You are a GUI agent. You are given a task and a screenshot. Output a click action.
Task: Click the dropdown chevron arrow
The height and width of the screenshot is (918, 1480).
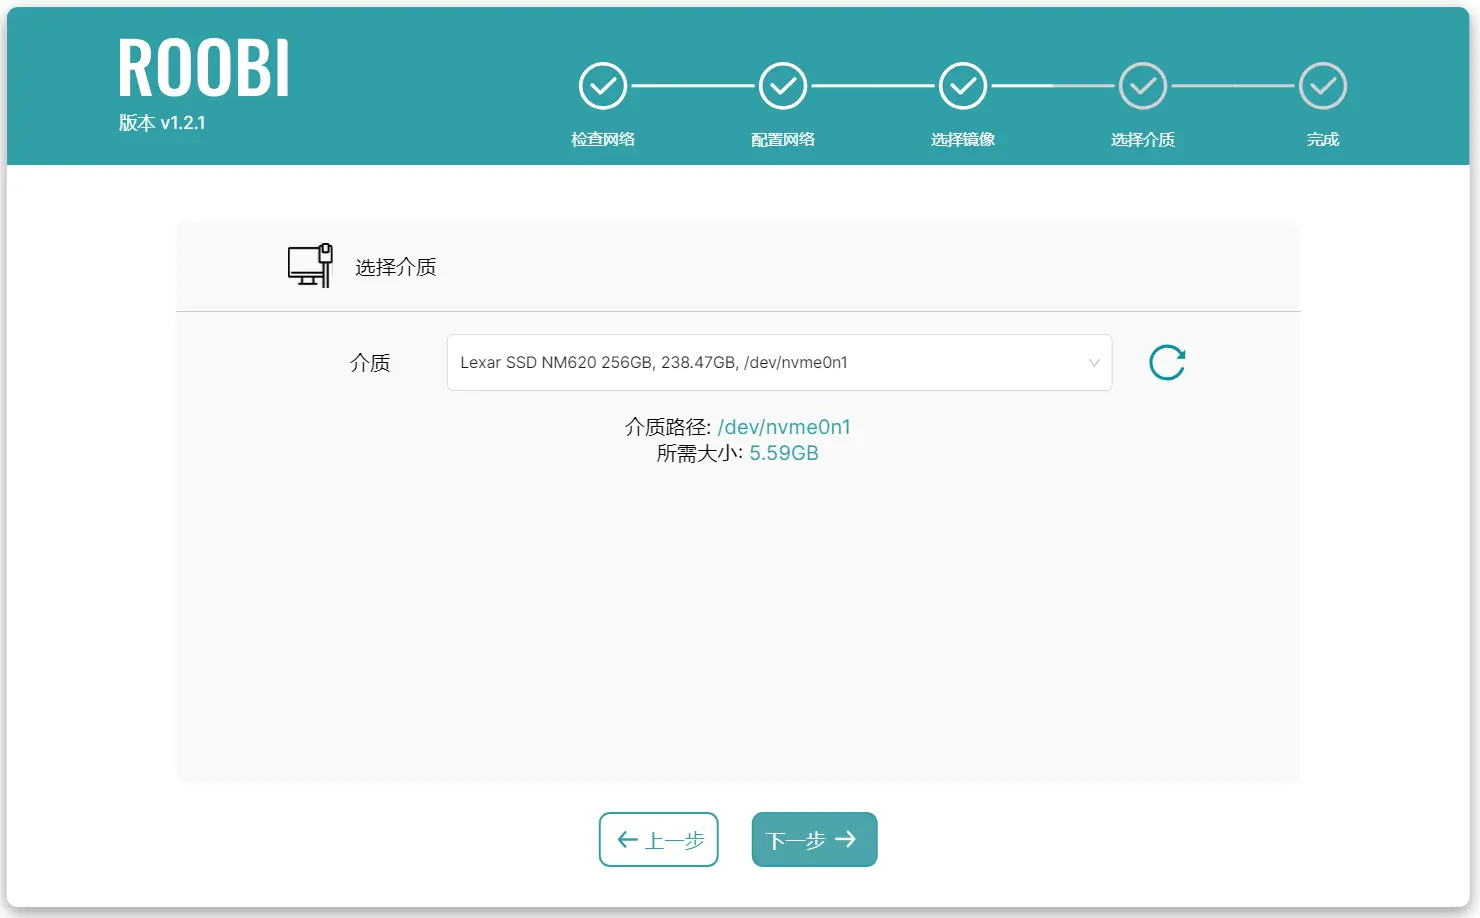[x=1094, y=363]
